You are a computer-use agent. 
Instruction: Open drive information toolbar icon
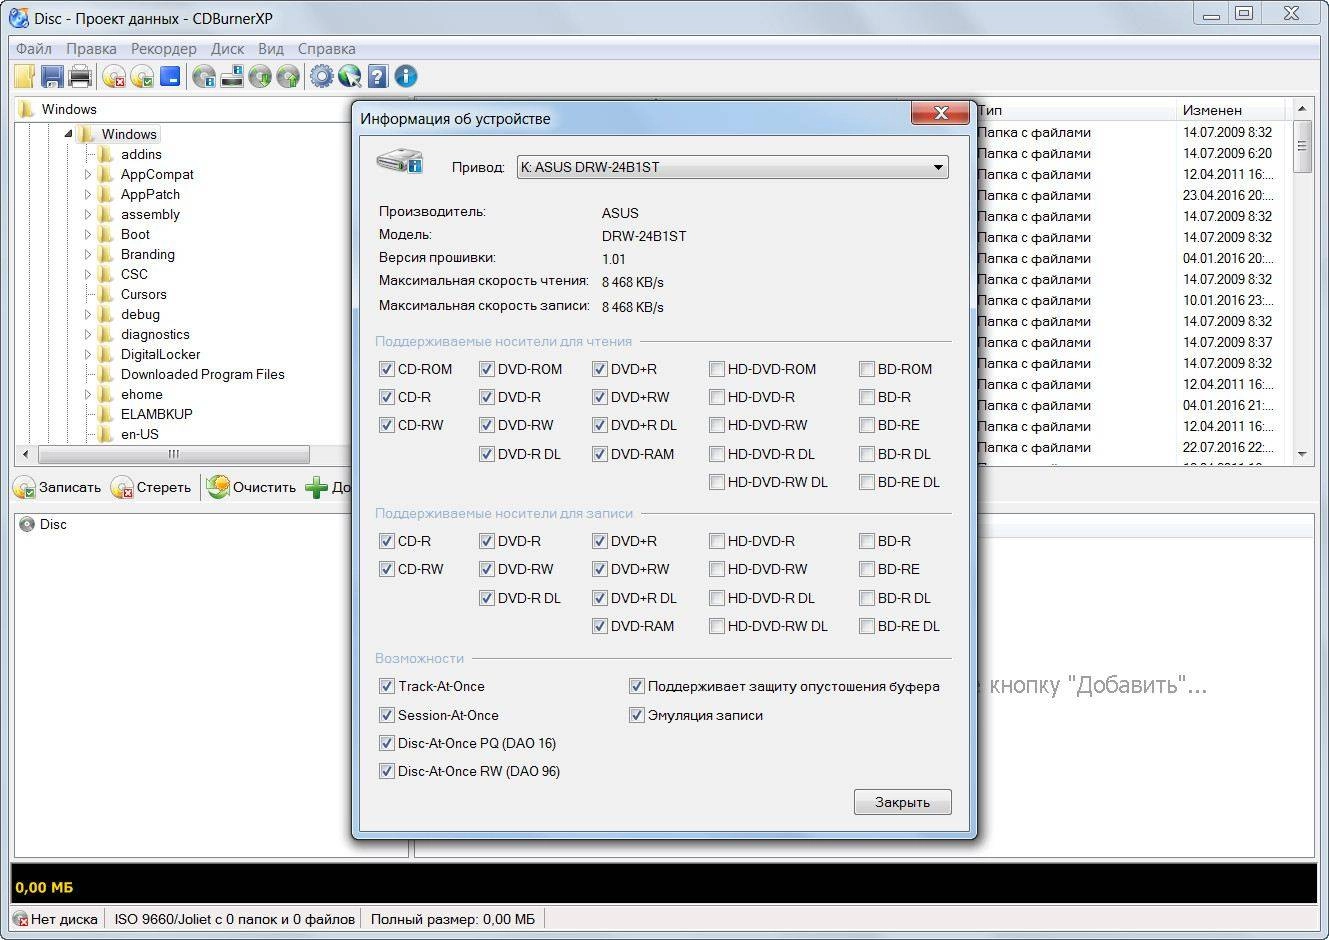pyautogui.click(x=232, y=76)
